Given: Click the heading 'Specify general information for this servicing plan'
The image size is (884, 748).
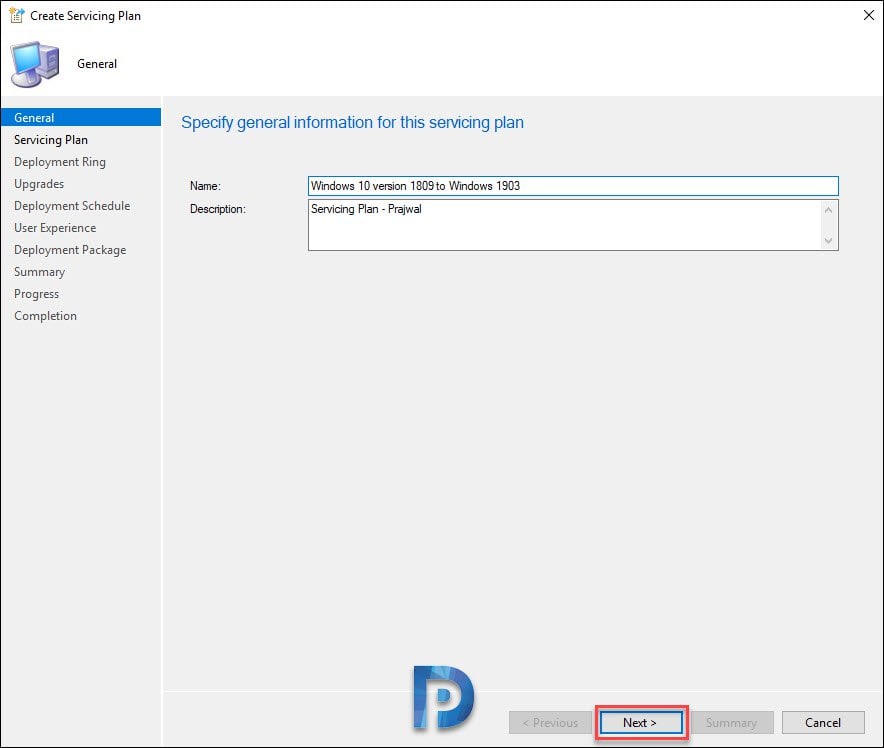Looking at the screenshot, I should 352,122.
